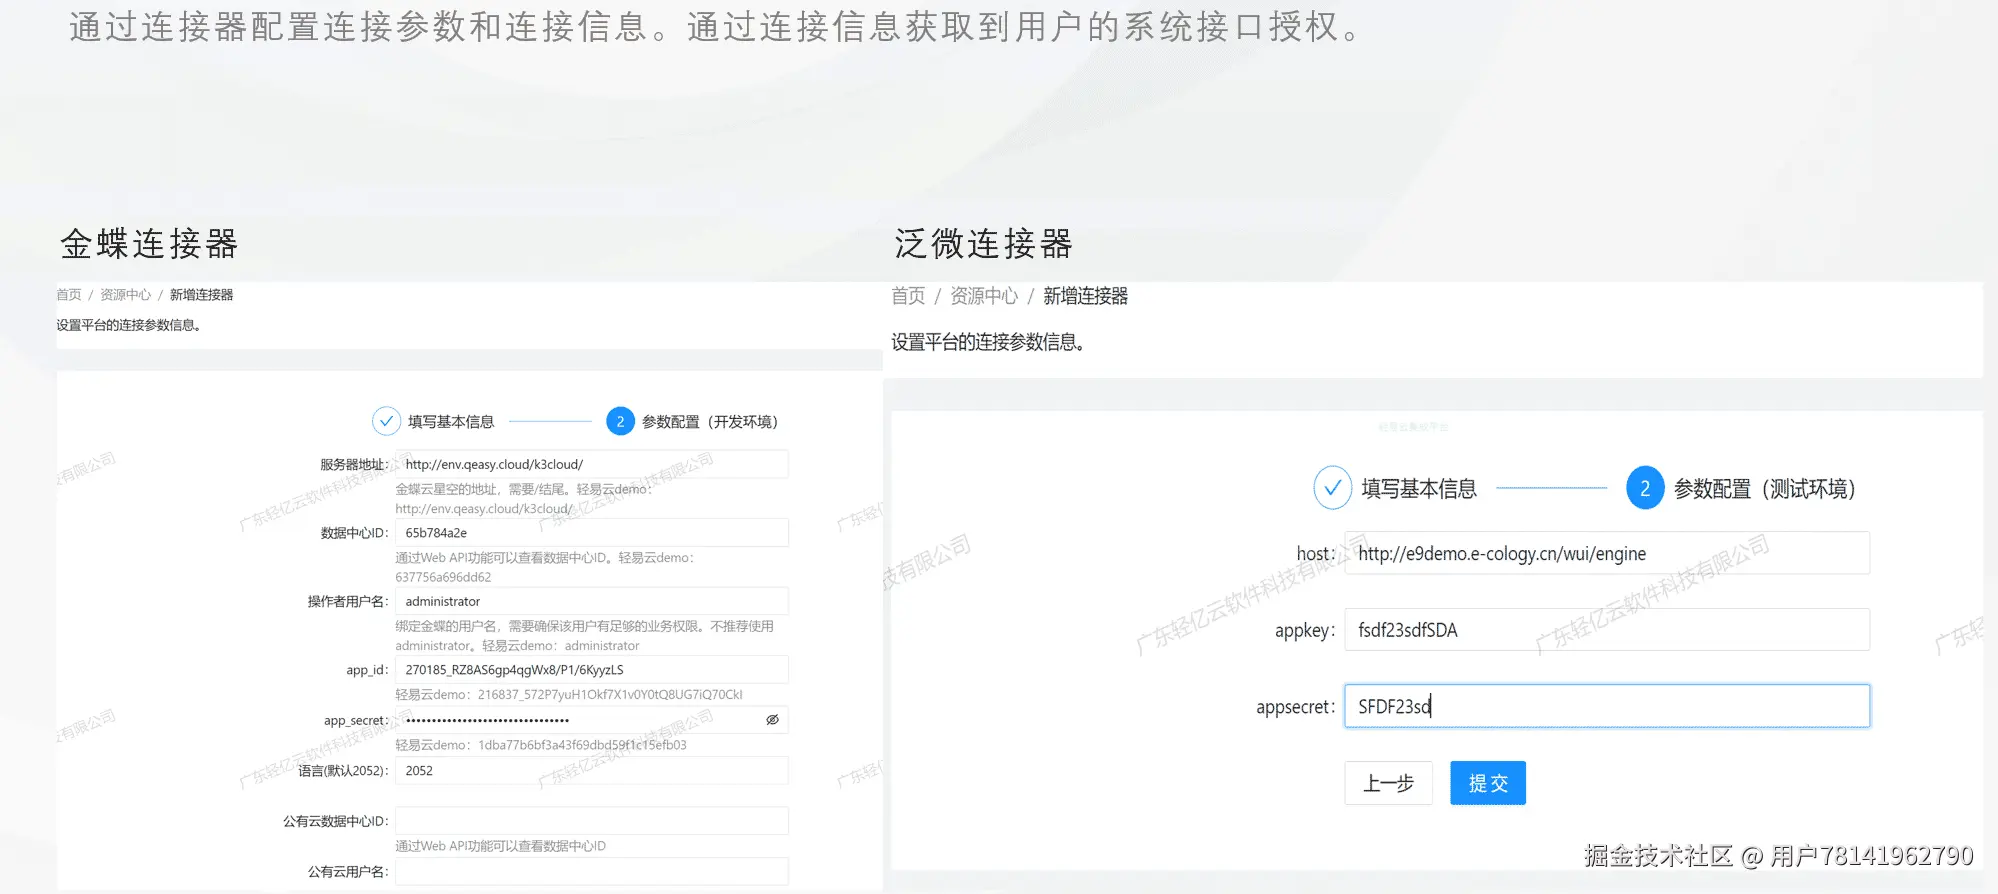Click the 提交 submit button
The width and height of the screenshot is (1998, 894).
click(x=1488, y=783)
